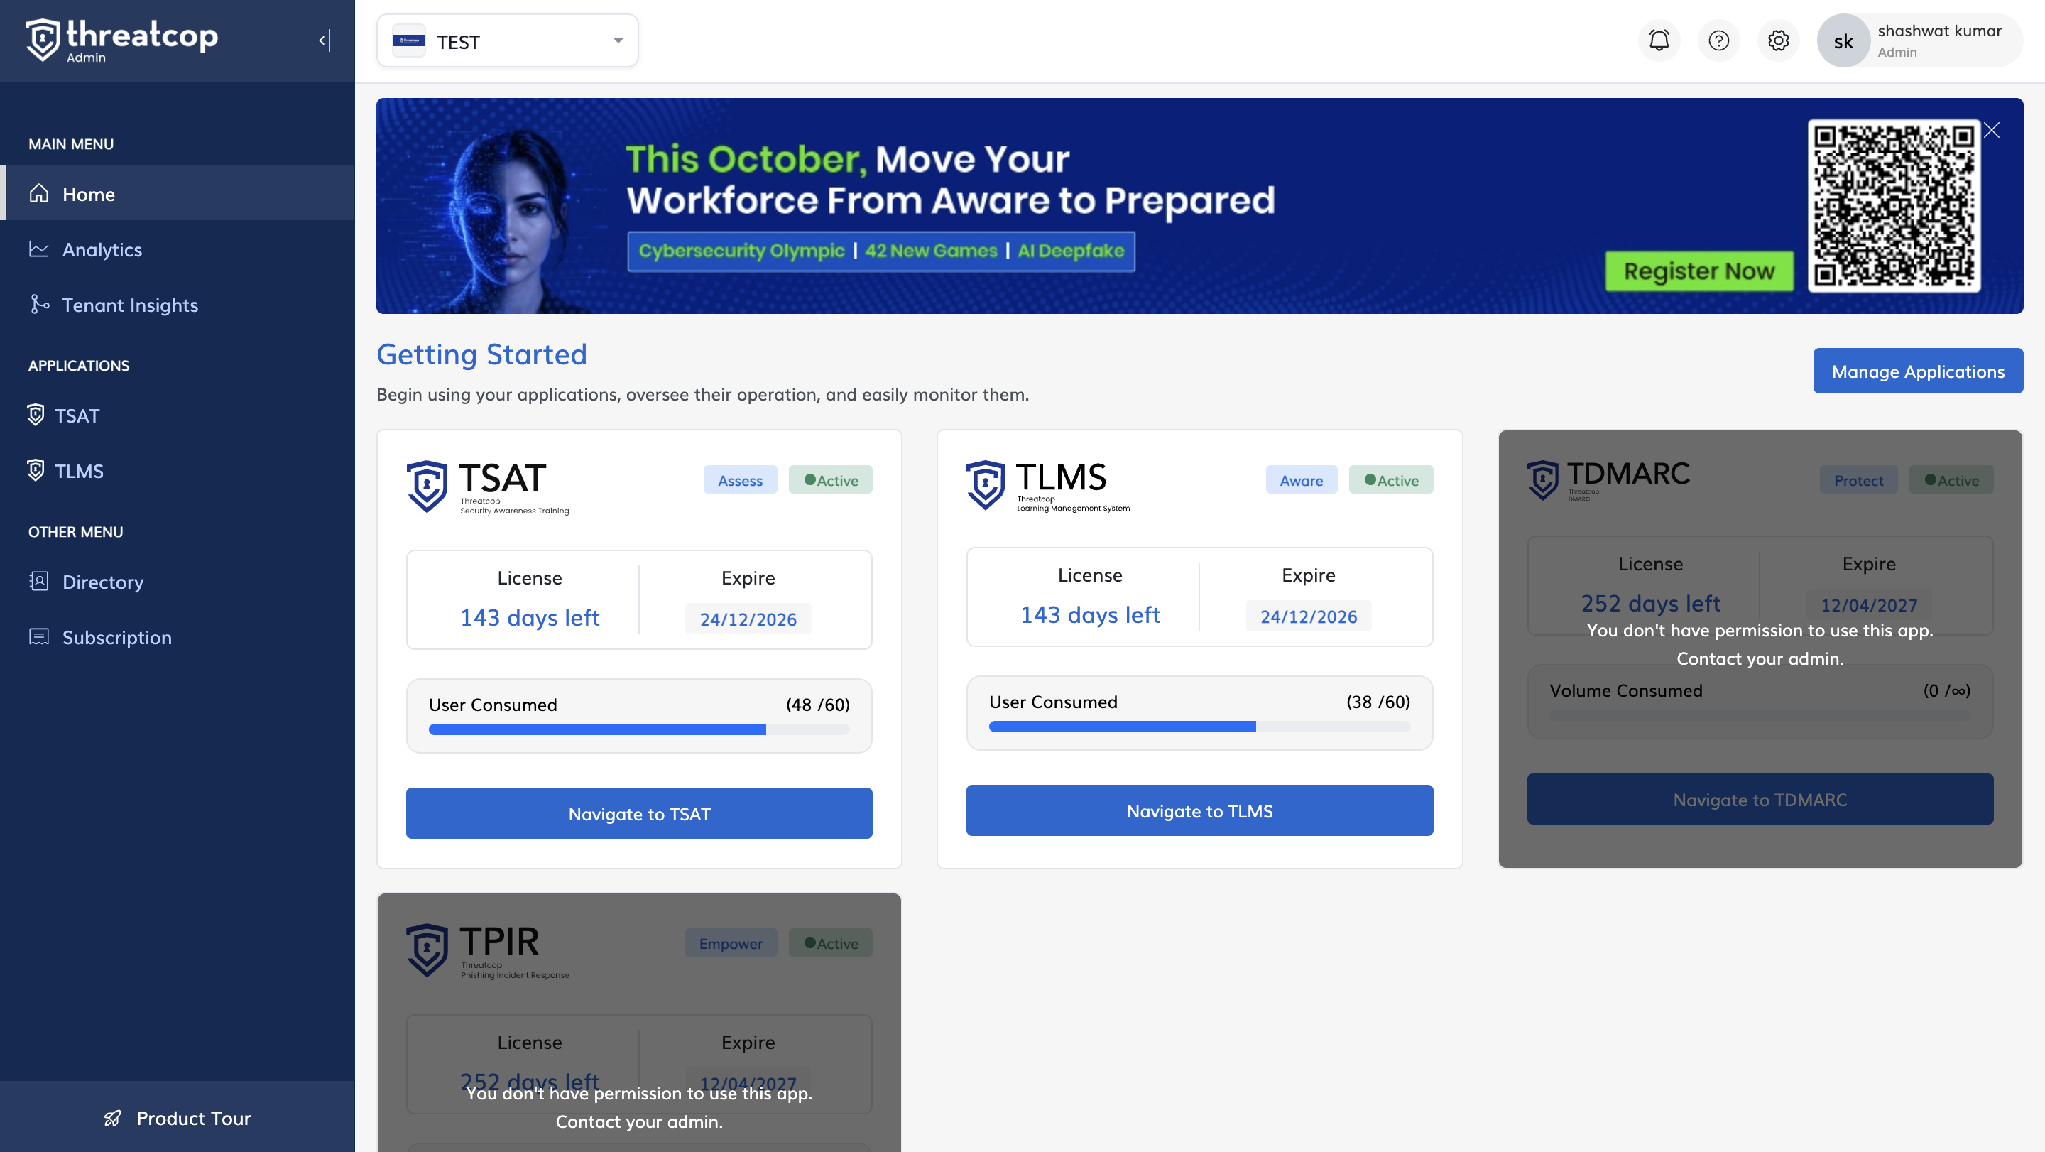
Task: Click Navigate to TSAT button
Action: point(639,813)
